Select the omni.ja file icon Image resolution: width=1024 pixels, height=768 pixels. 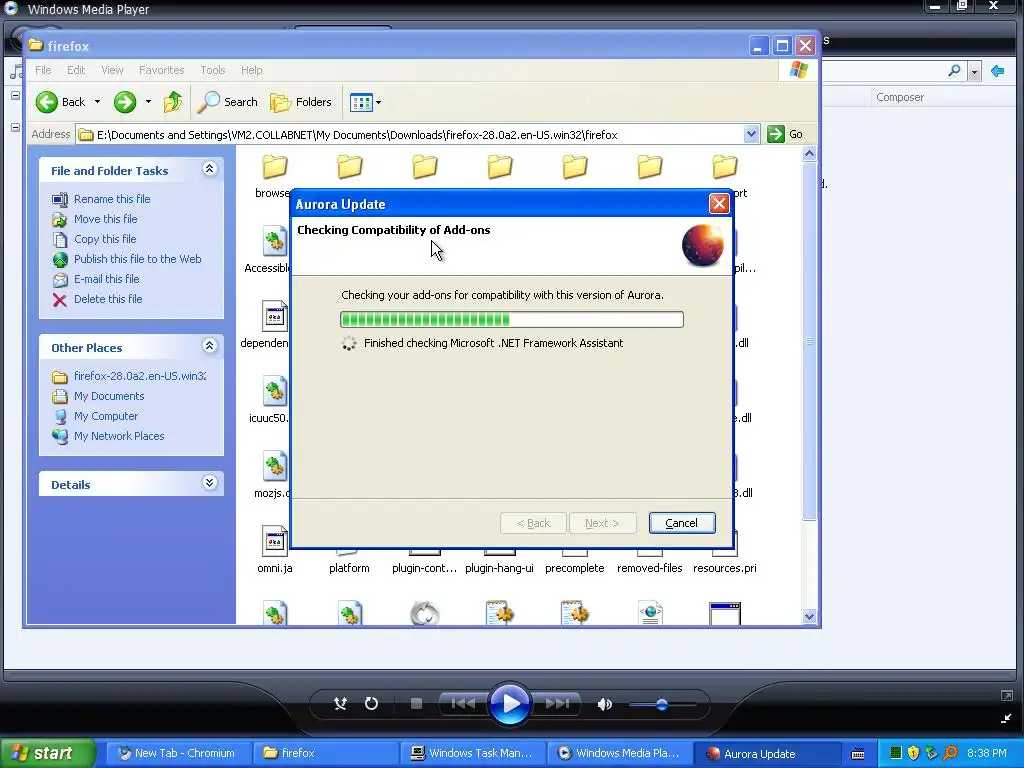click(x=274, y=541)
